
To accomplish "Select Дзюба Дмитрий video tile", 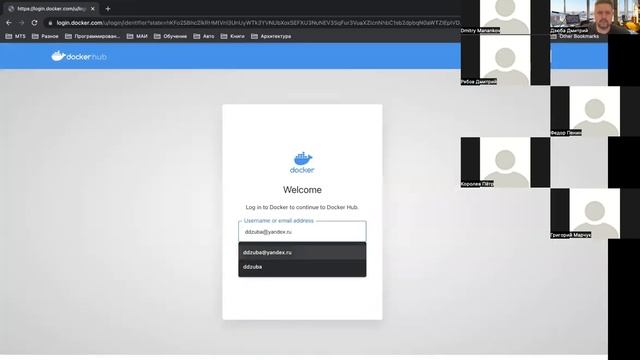I will point(595,17).
